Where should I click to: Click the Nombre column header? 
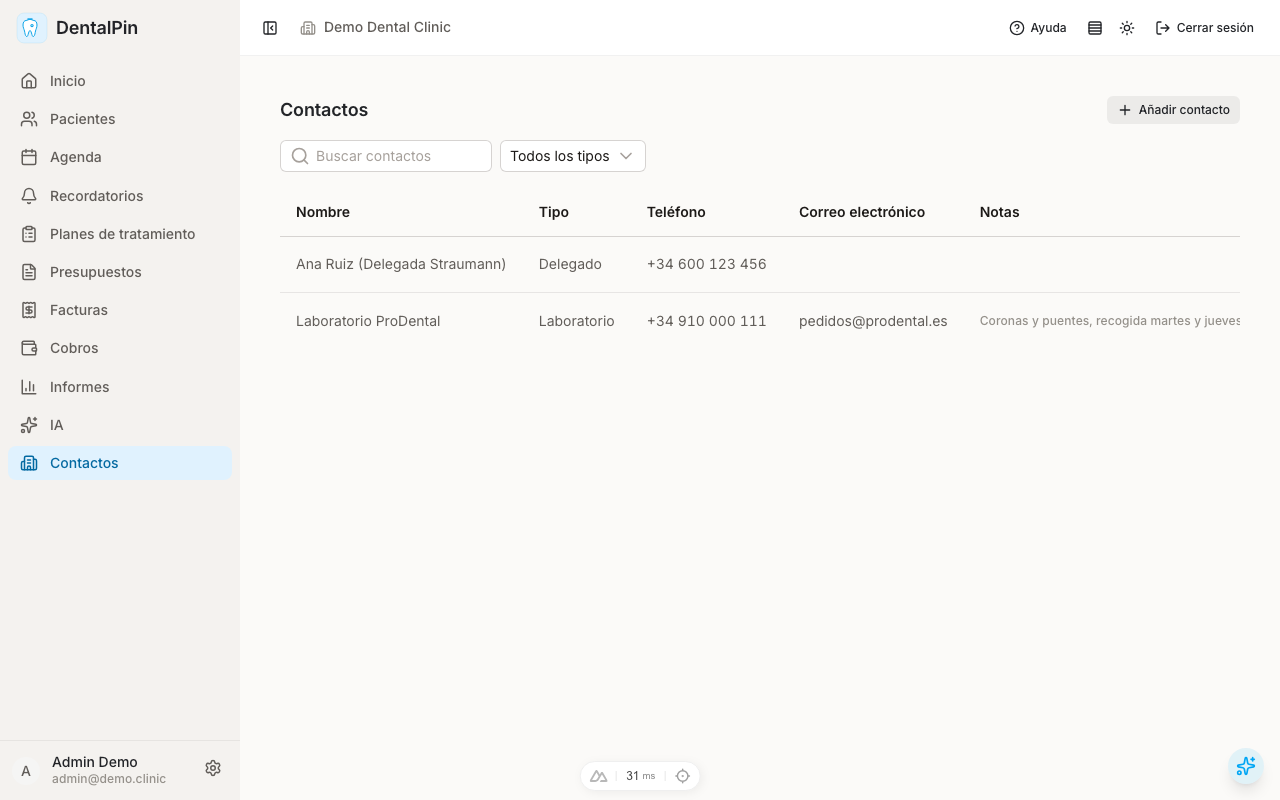point(323,212)
